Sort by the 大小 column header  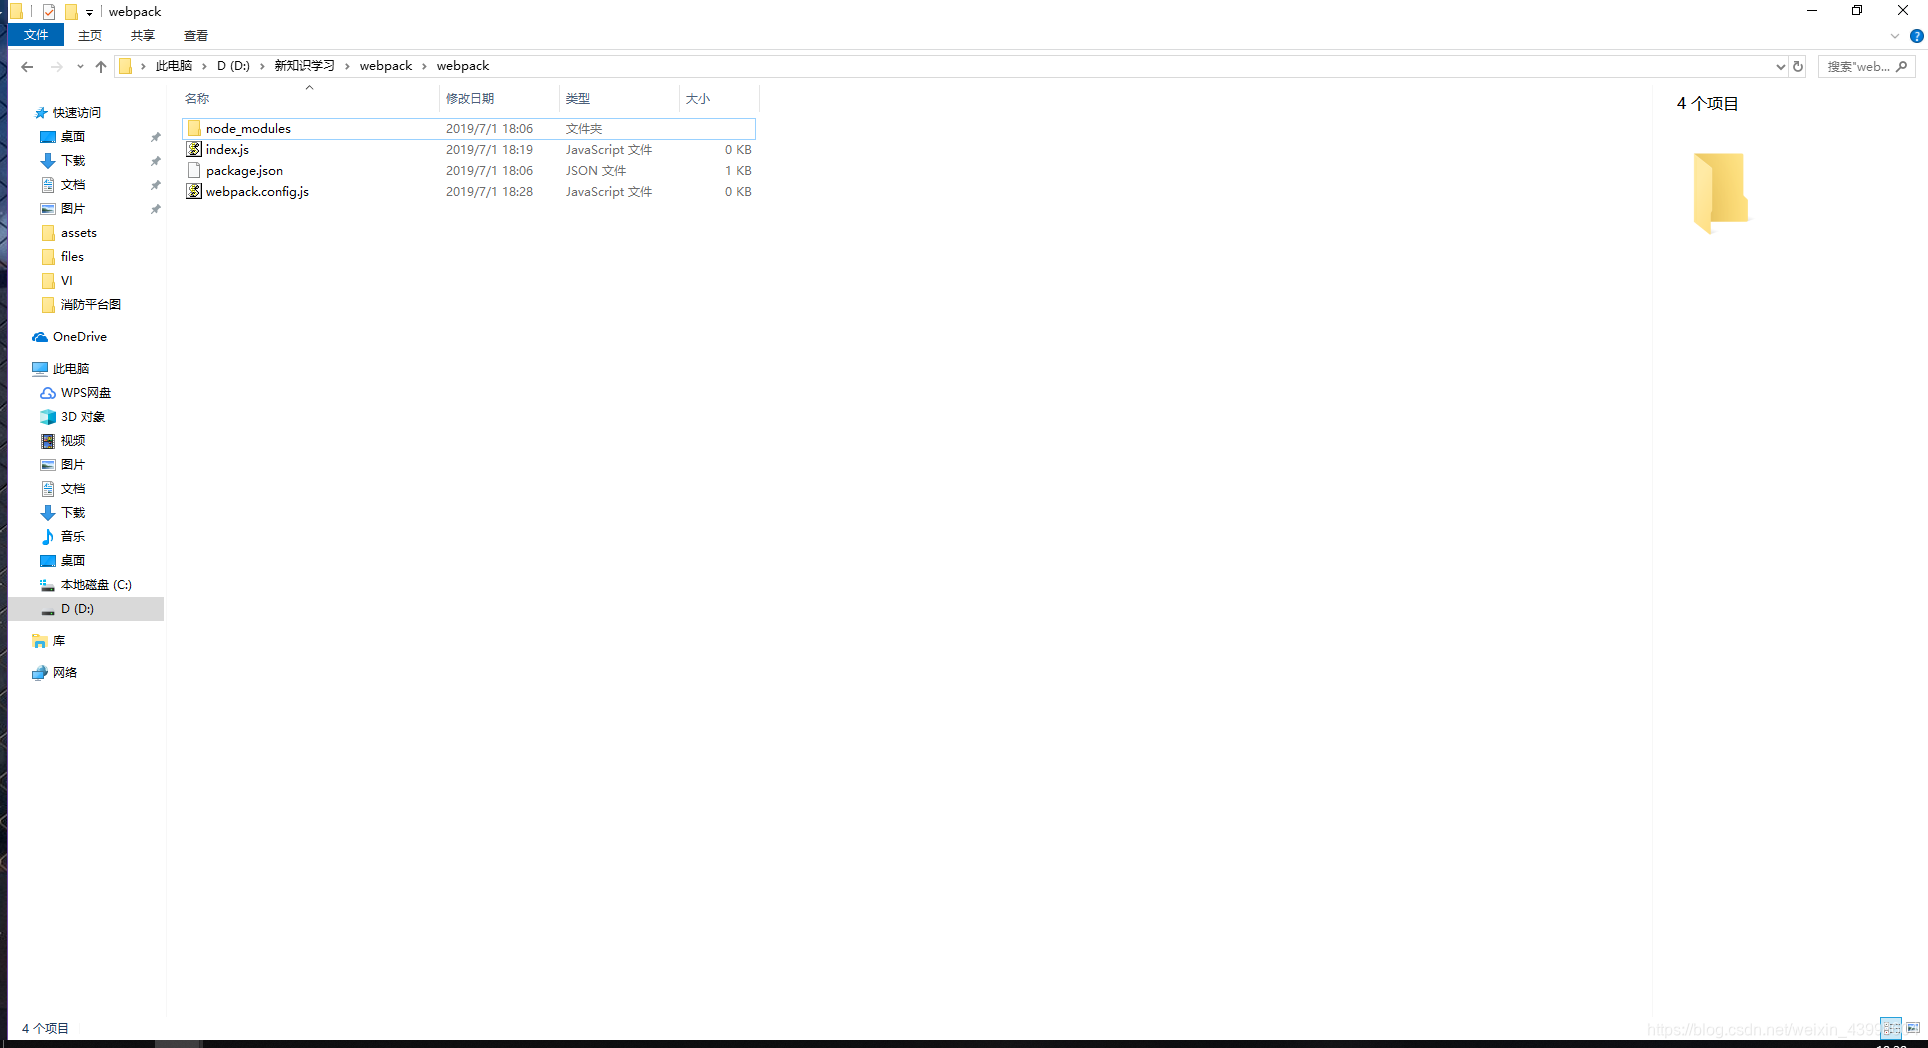pyautogui.click(x=719, y=98)
